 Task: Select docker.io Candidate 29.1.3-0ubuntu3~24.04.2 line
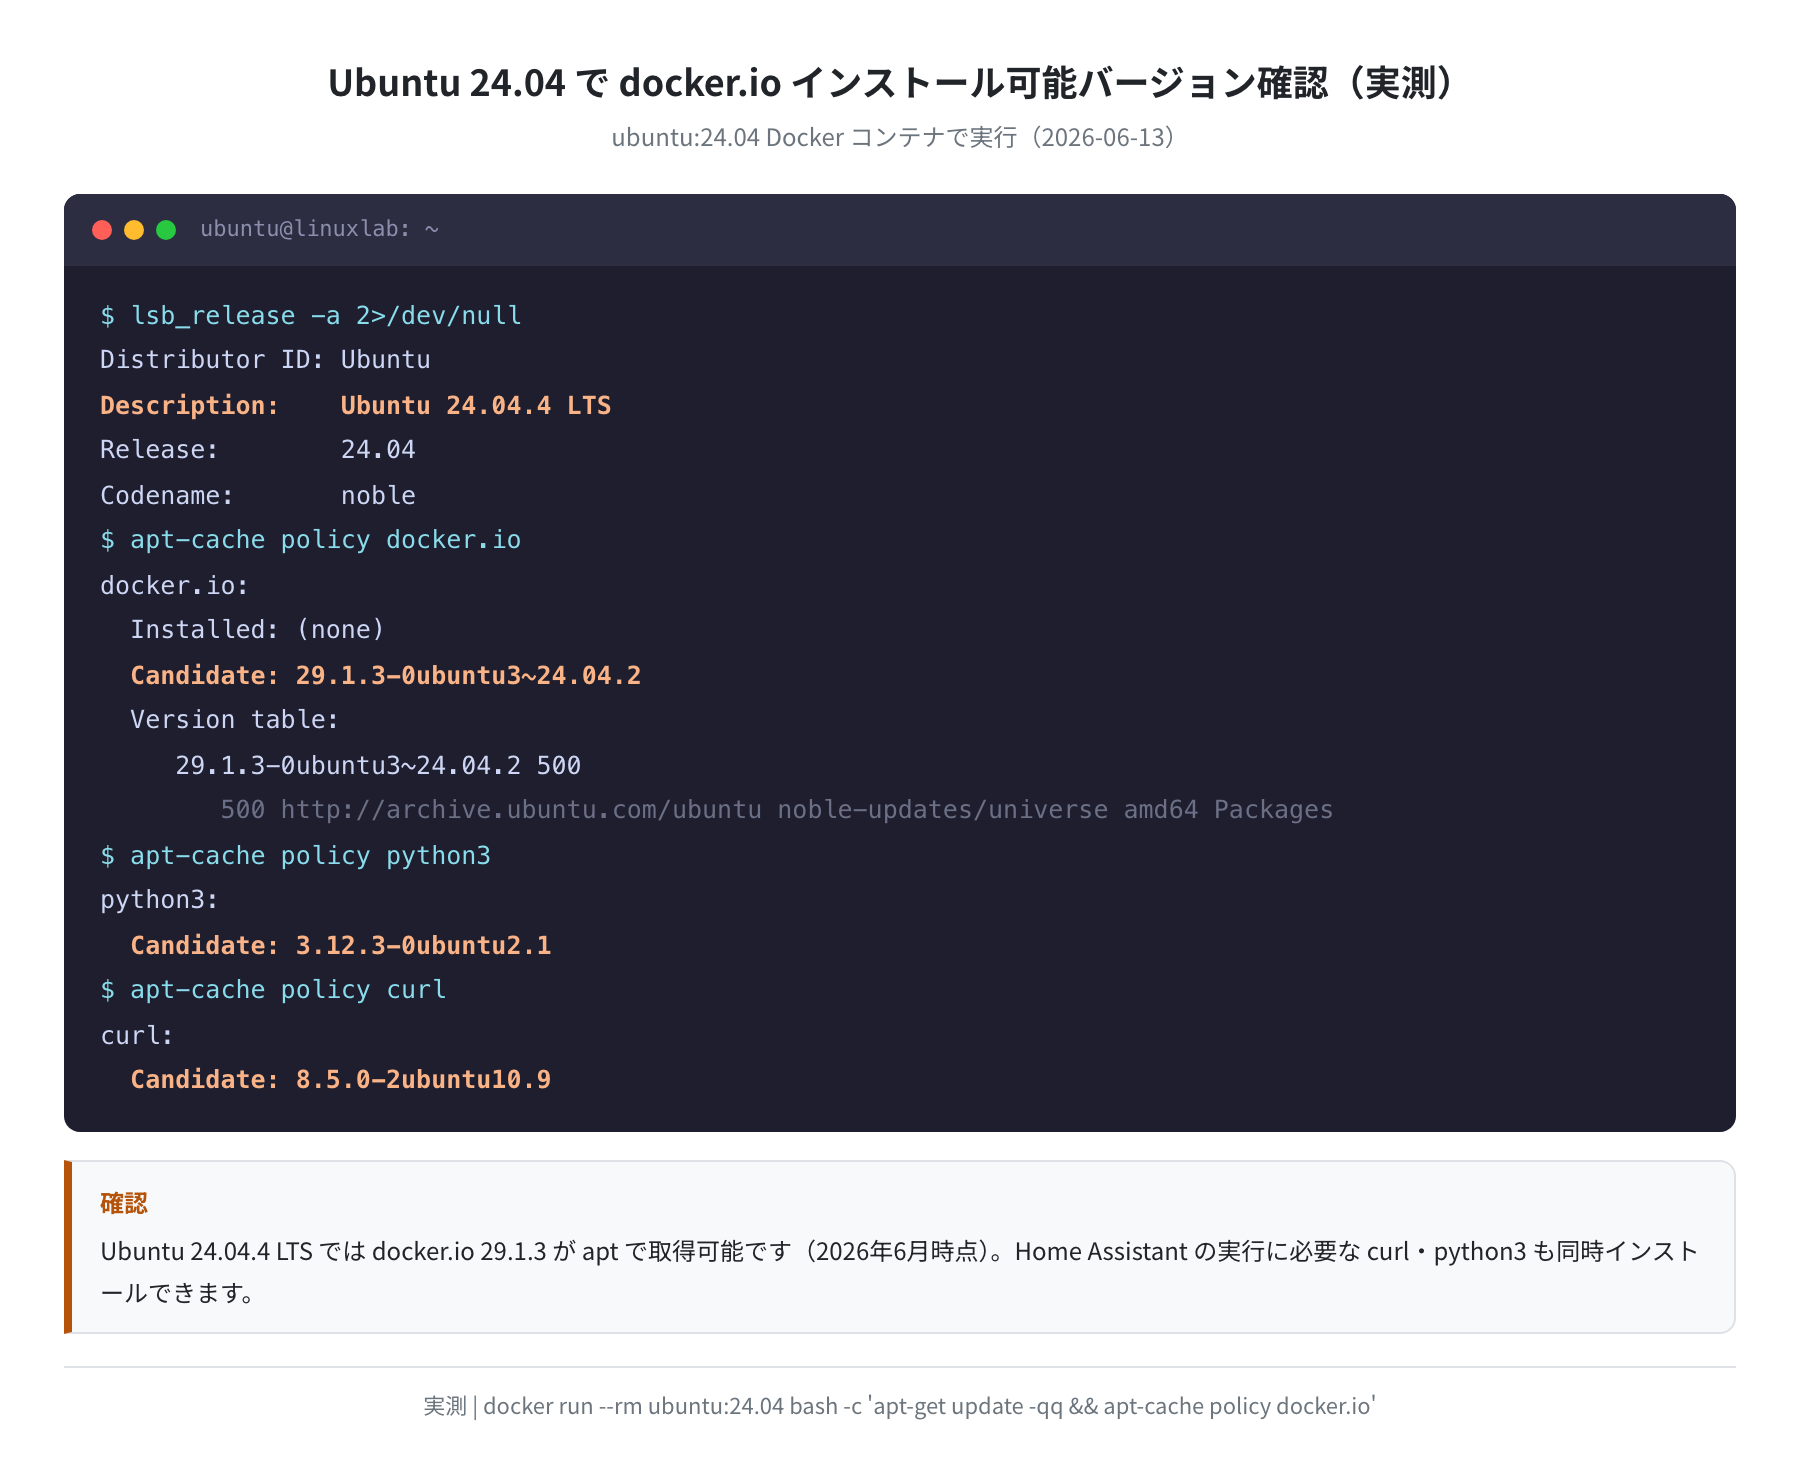click(386, 675)
